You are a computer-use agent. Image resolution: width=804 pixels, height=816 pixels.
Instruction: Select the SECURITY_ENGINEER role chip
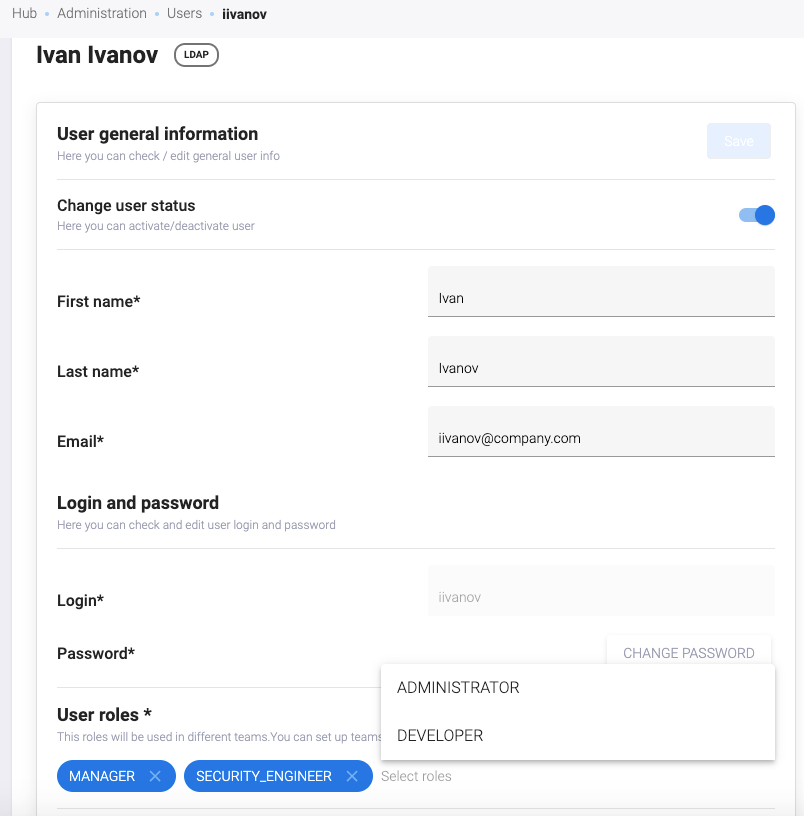point(264,776)
